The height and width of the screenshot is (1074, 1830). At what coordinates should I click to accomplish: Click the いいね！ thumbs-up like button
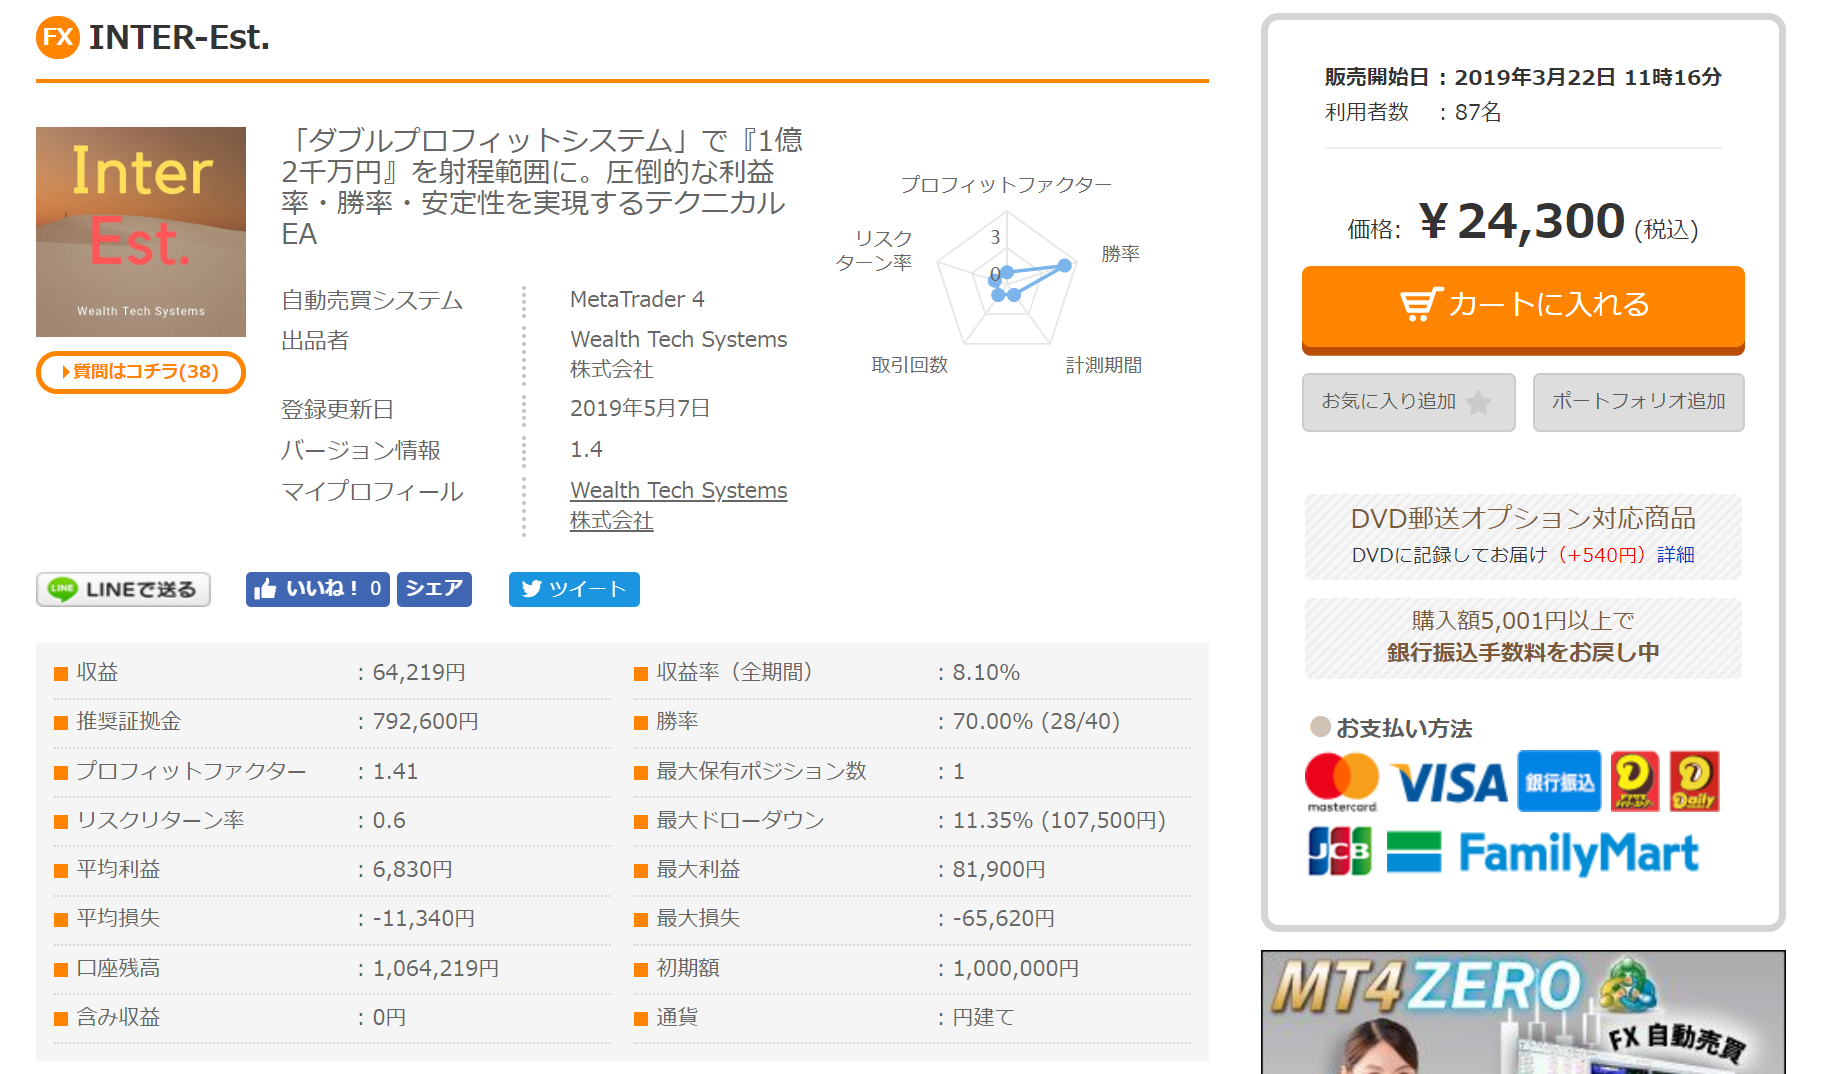pos(318,589)
